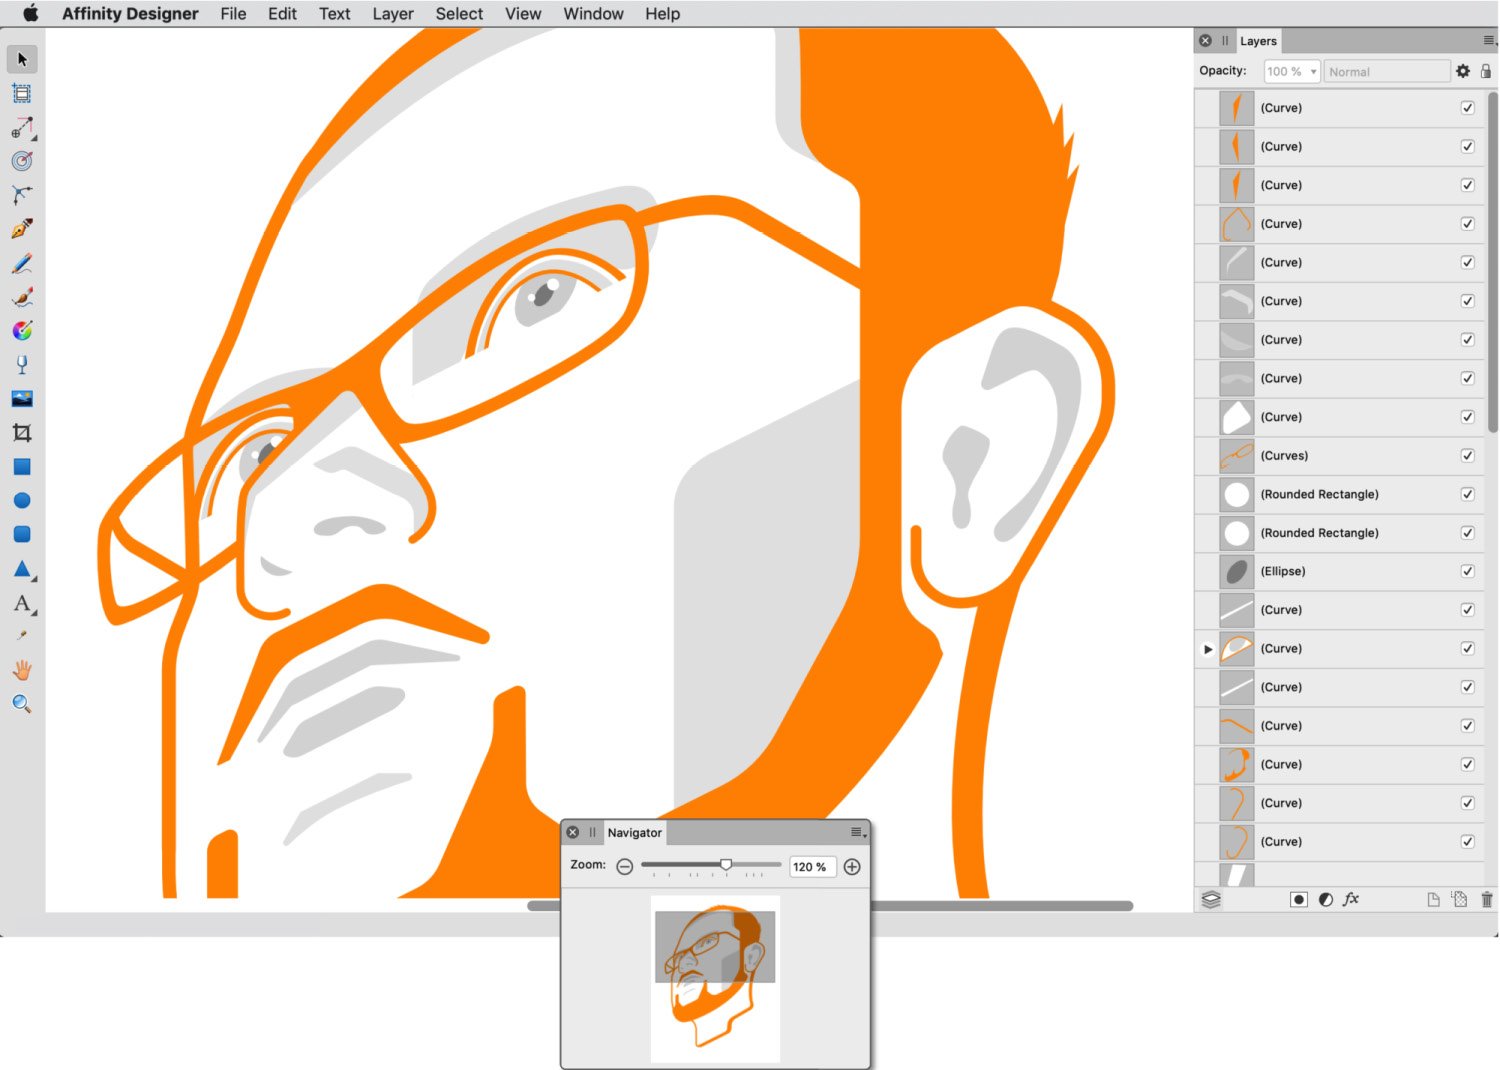The height and width of the screenshot is (1070, 1500).
Task: Collapse the Layers panel with pause-bar icon
Action: [x=1225, y=41]
